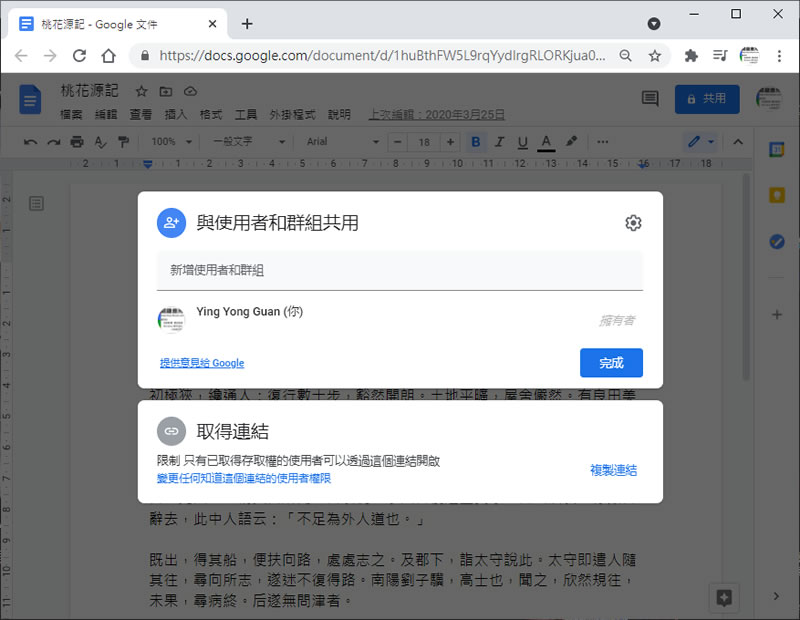Click the Google Docs home icon
Image resolution: width=800 pixels, height=620 pixels.
pyautogui.click(x=30, y=100)
